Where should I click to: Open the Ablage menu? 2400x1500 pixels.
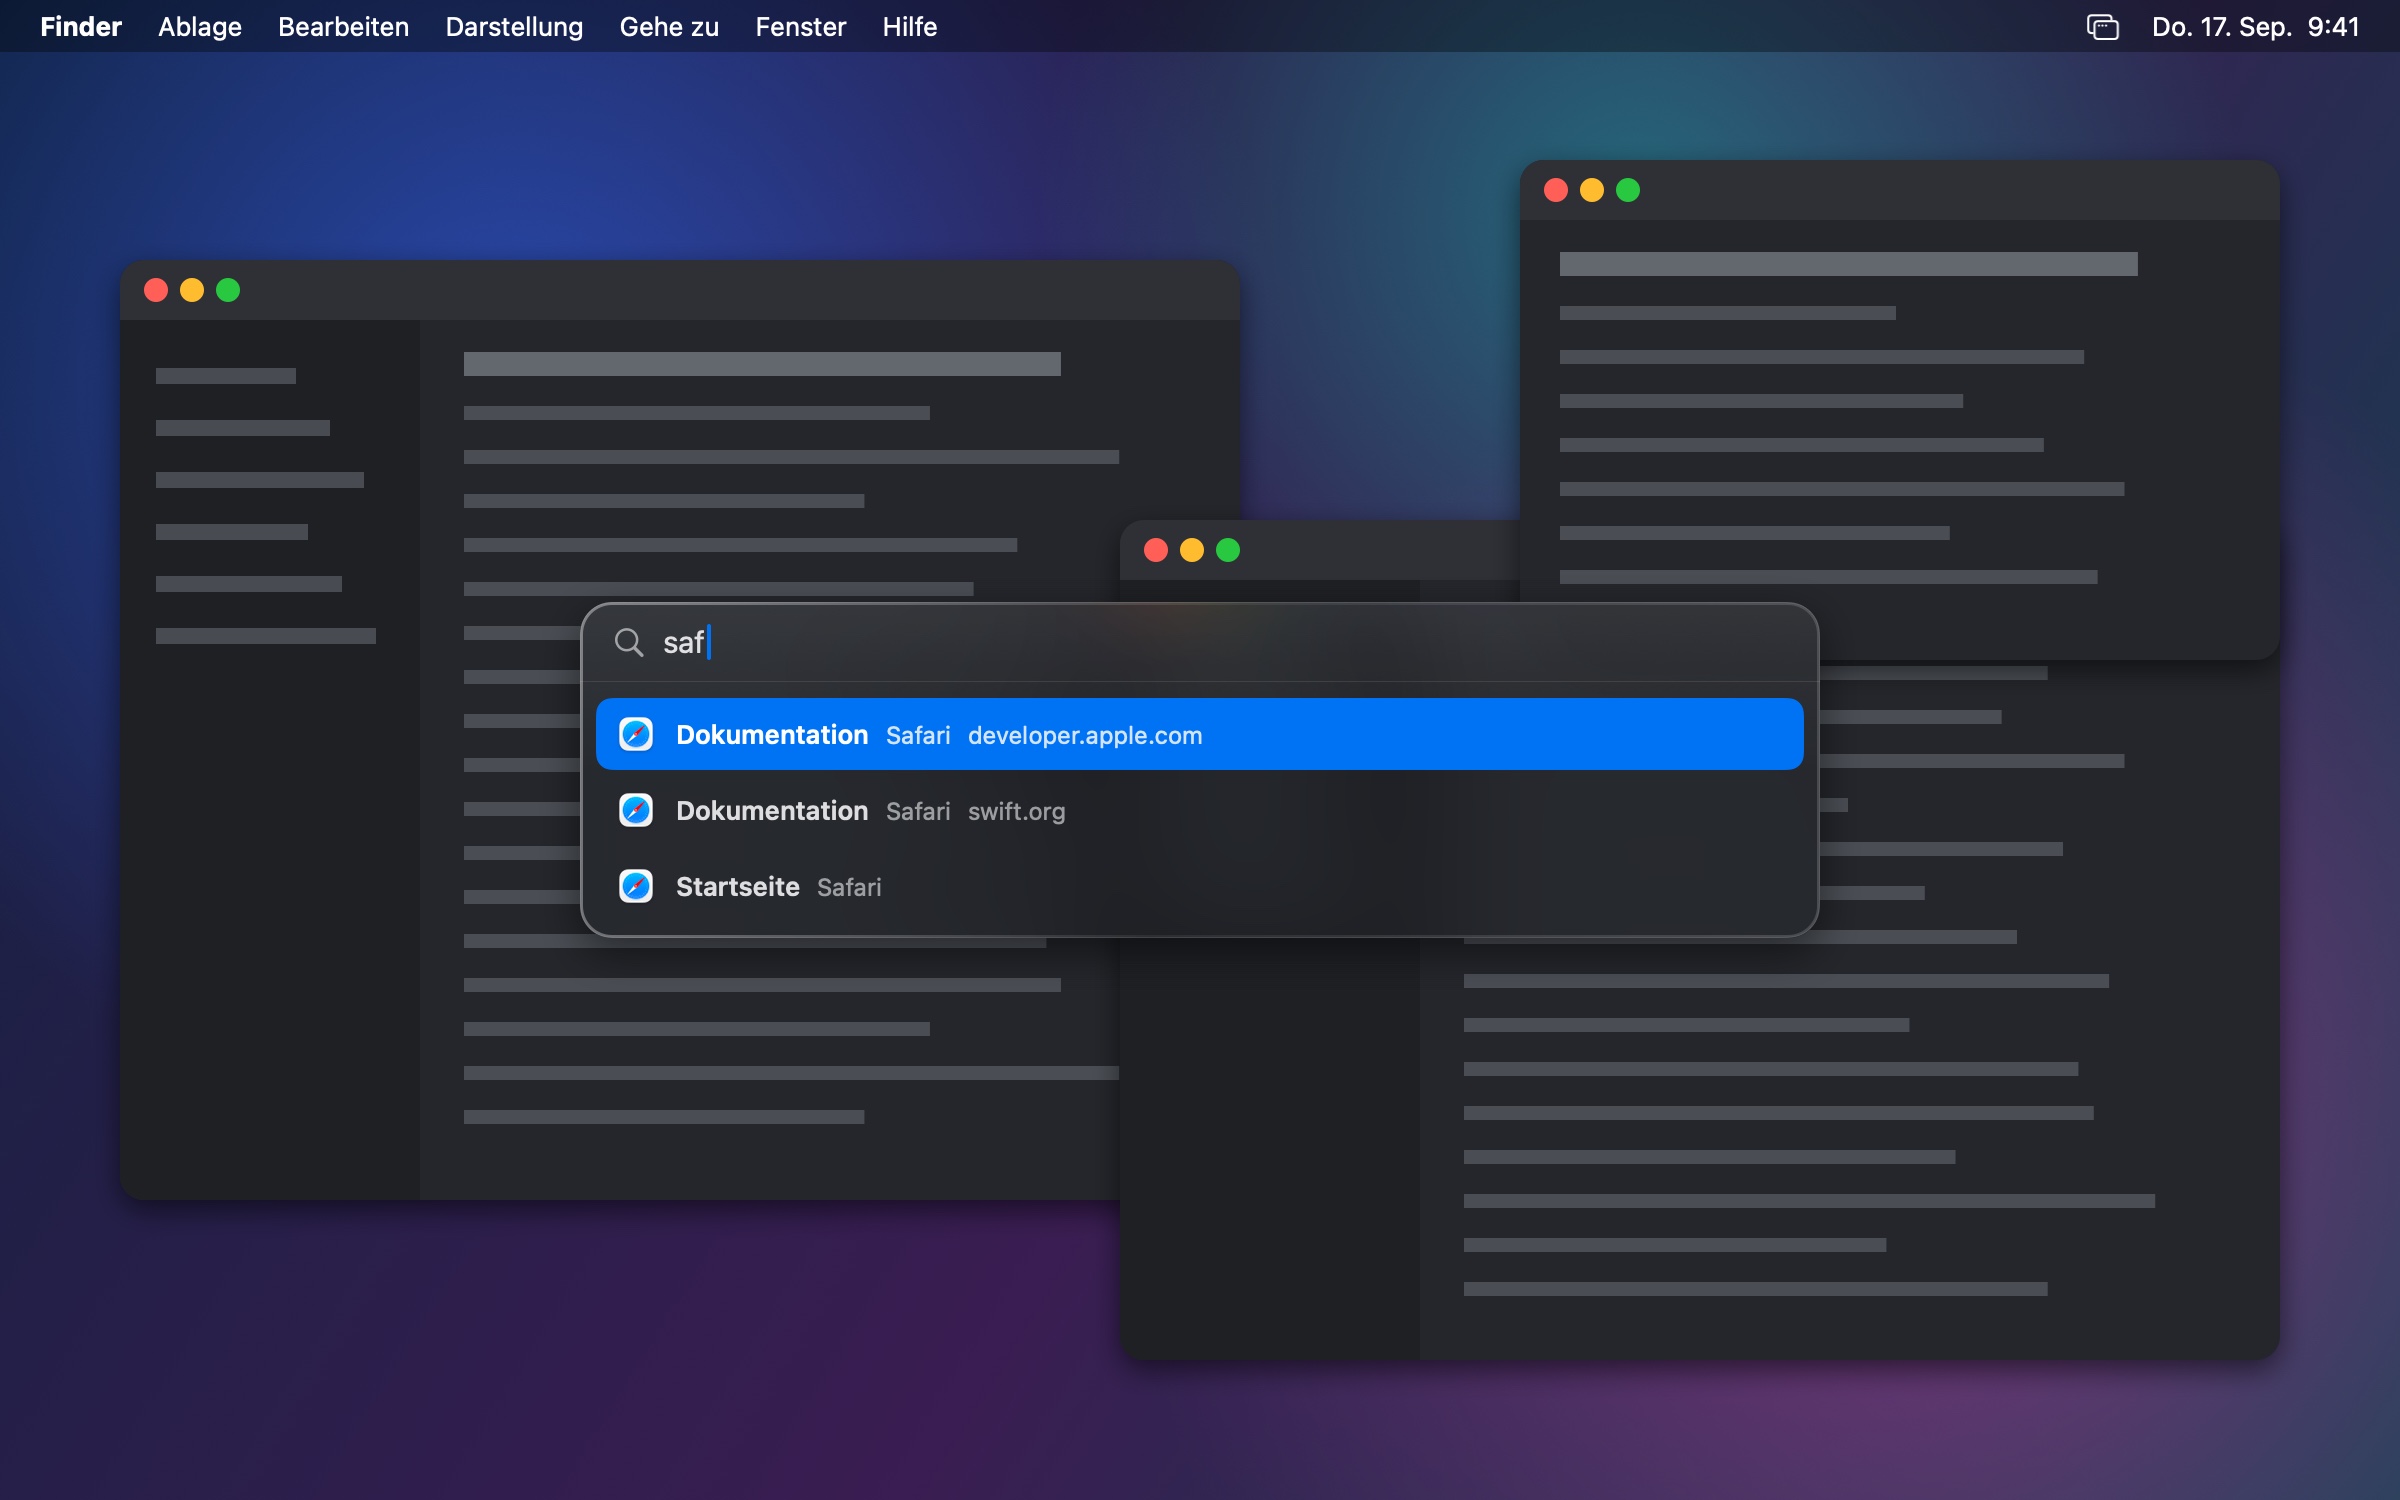click(x=200, y=27)
